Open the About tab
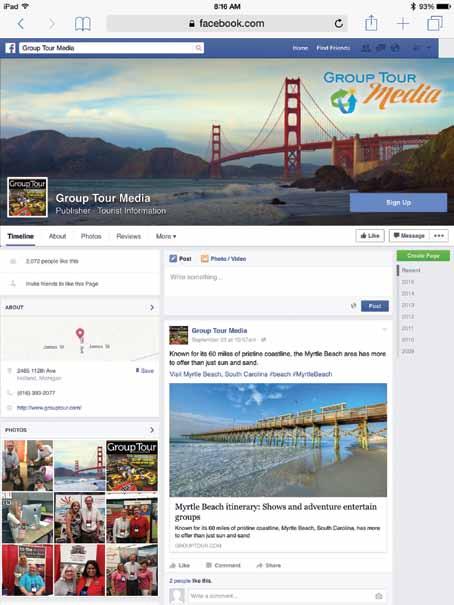The height and width of the screenshot is (605, 454). (x=57, y=236)
